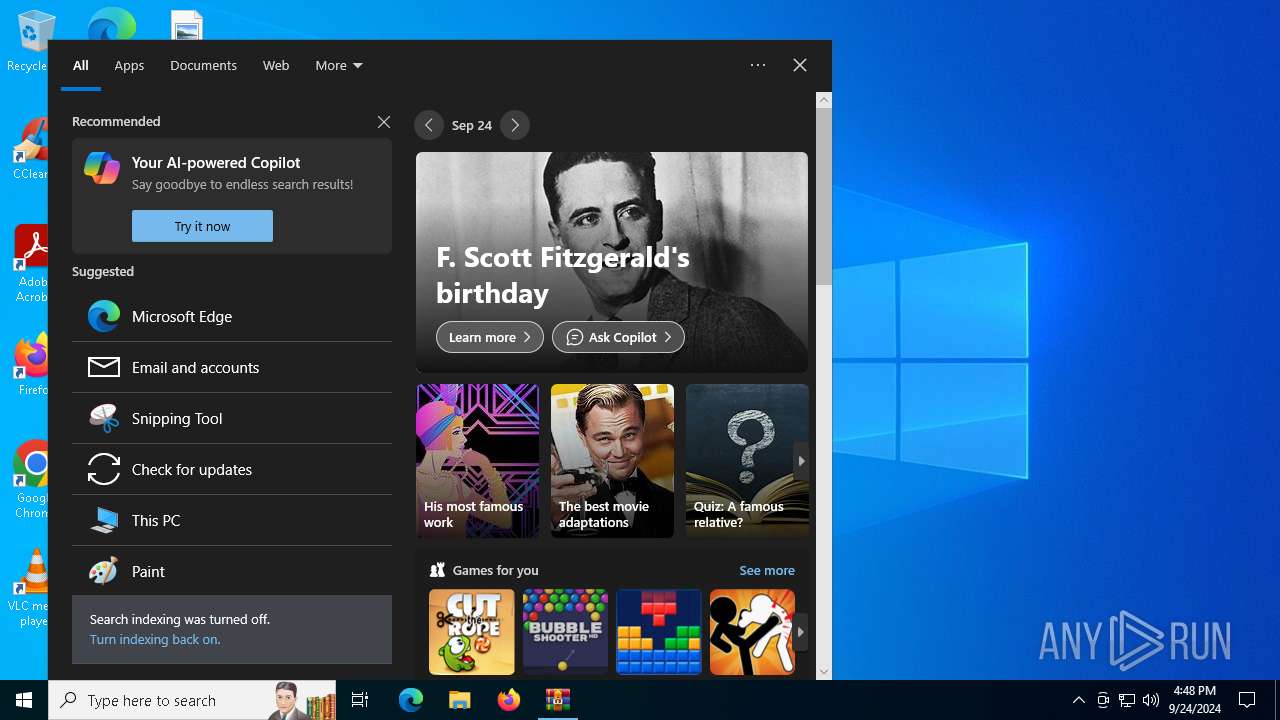Open the three-dots options menu

(758, 65)
